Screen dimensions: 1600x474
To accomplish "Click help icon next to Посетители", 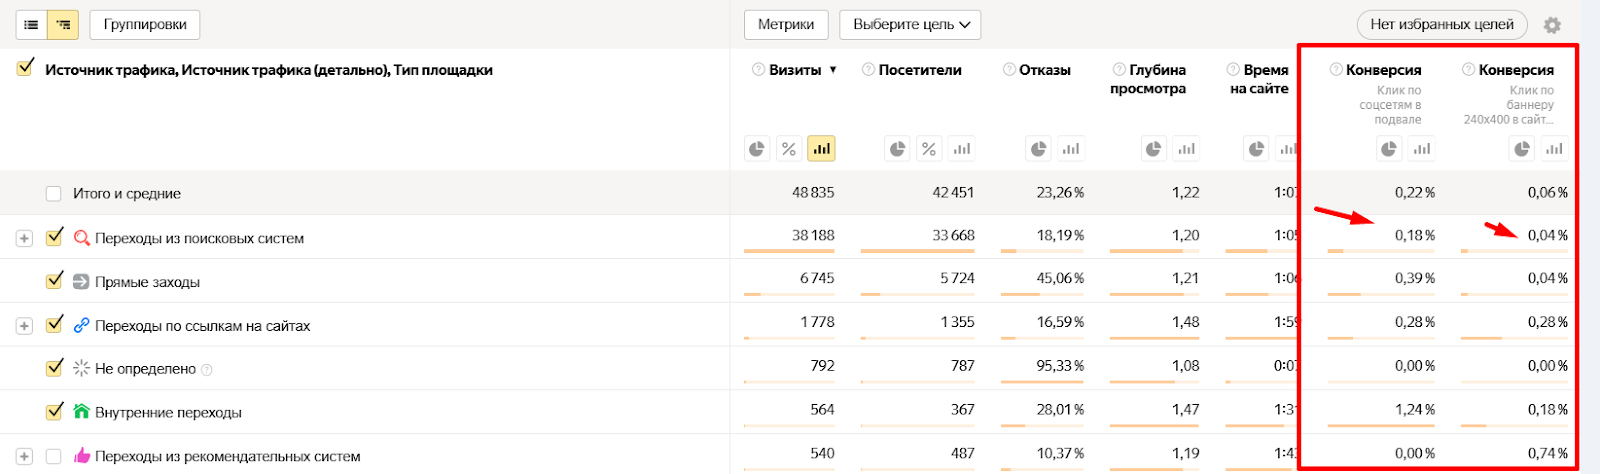I will point(868,70).
